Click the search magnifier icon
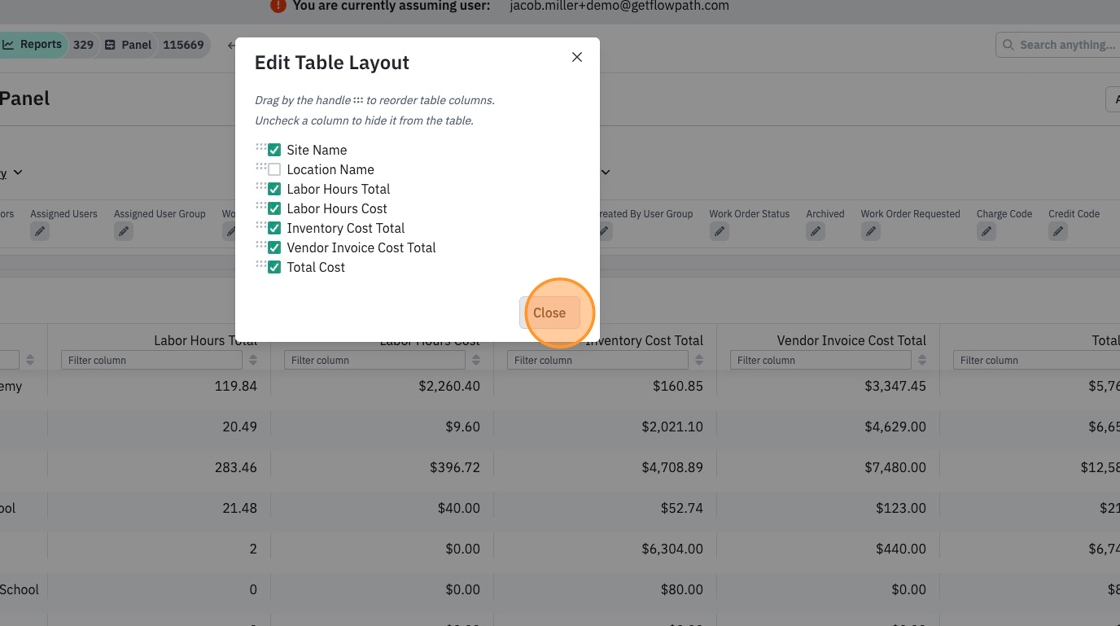The image size is (1120, 626). point(1008,45)
